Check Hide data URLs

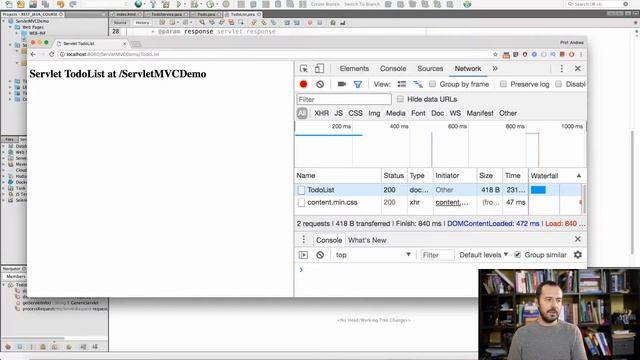pos(400,99)
